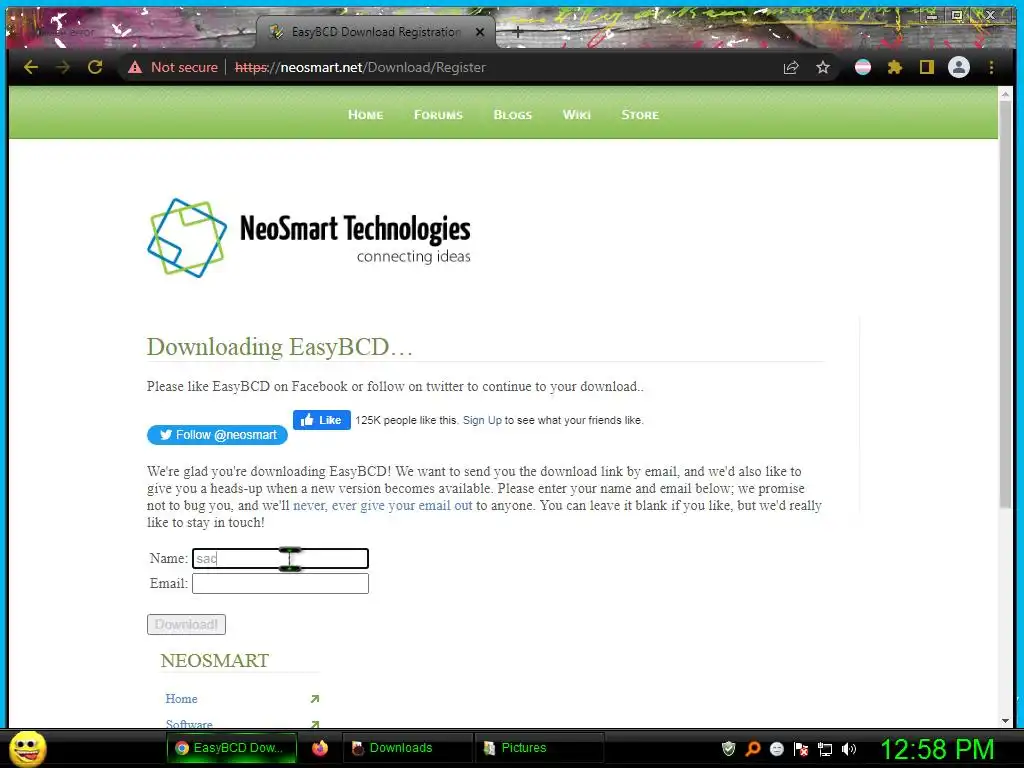The width and height of the screenshot is (1024, 768).
Task: Bookmark this page with the star icon
Action: [823, 67]
